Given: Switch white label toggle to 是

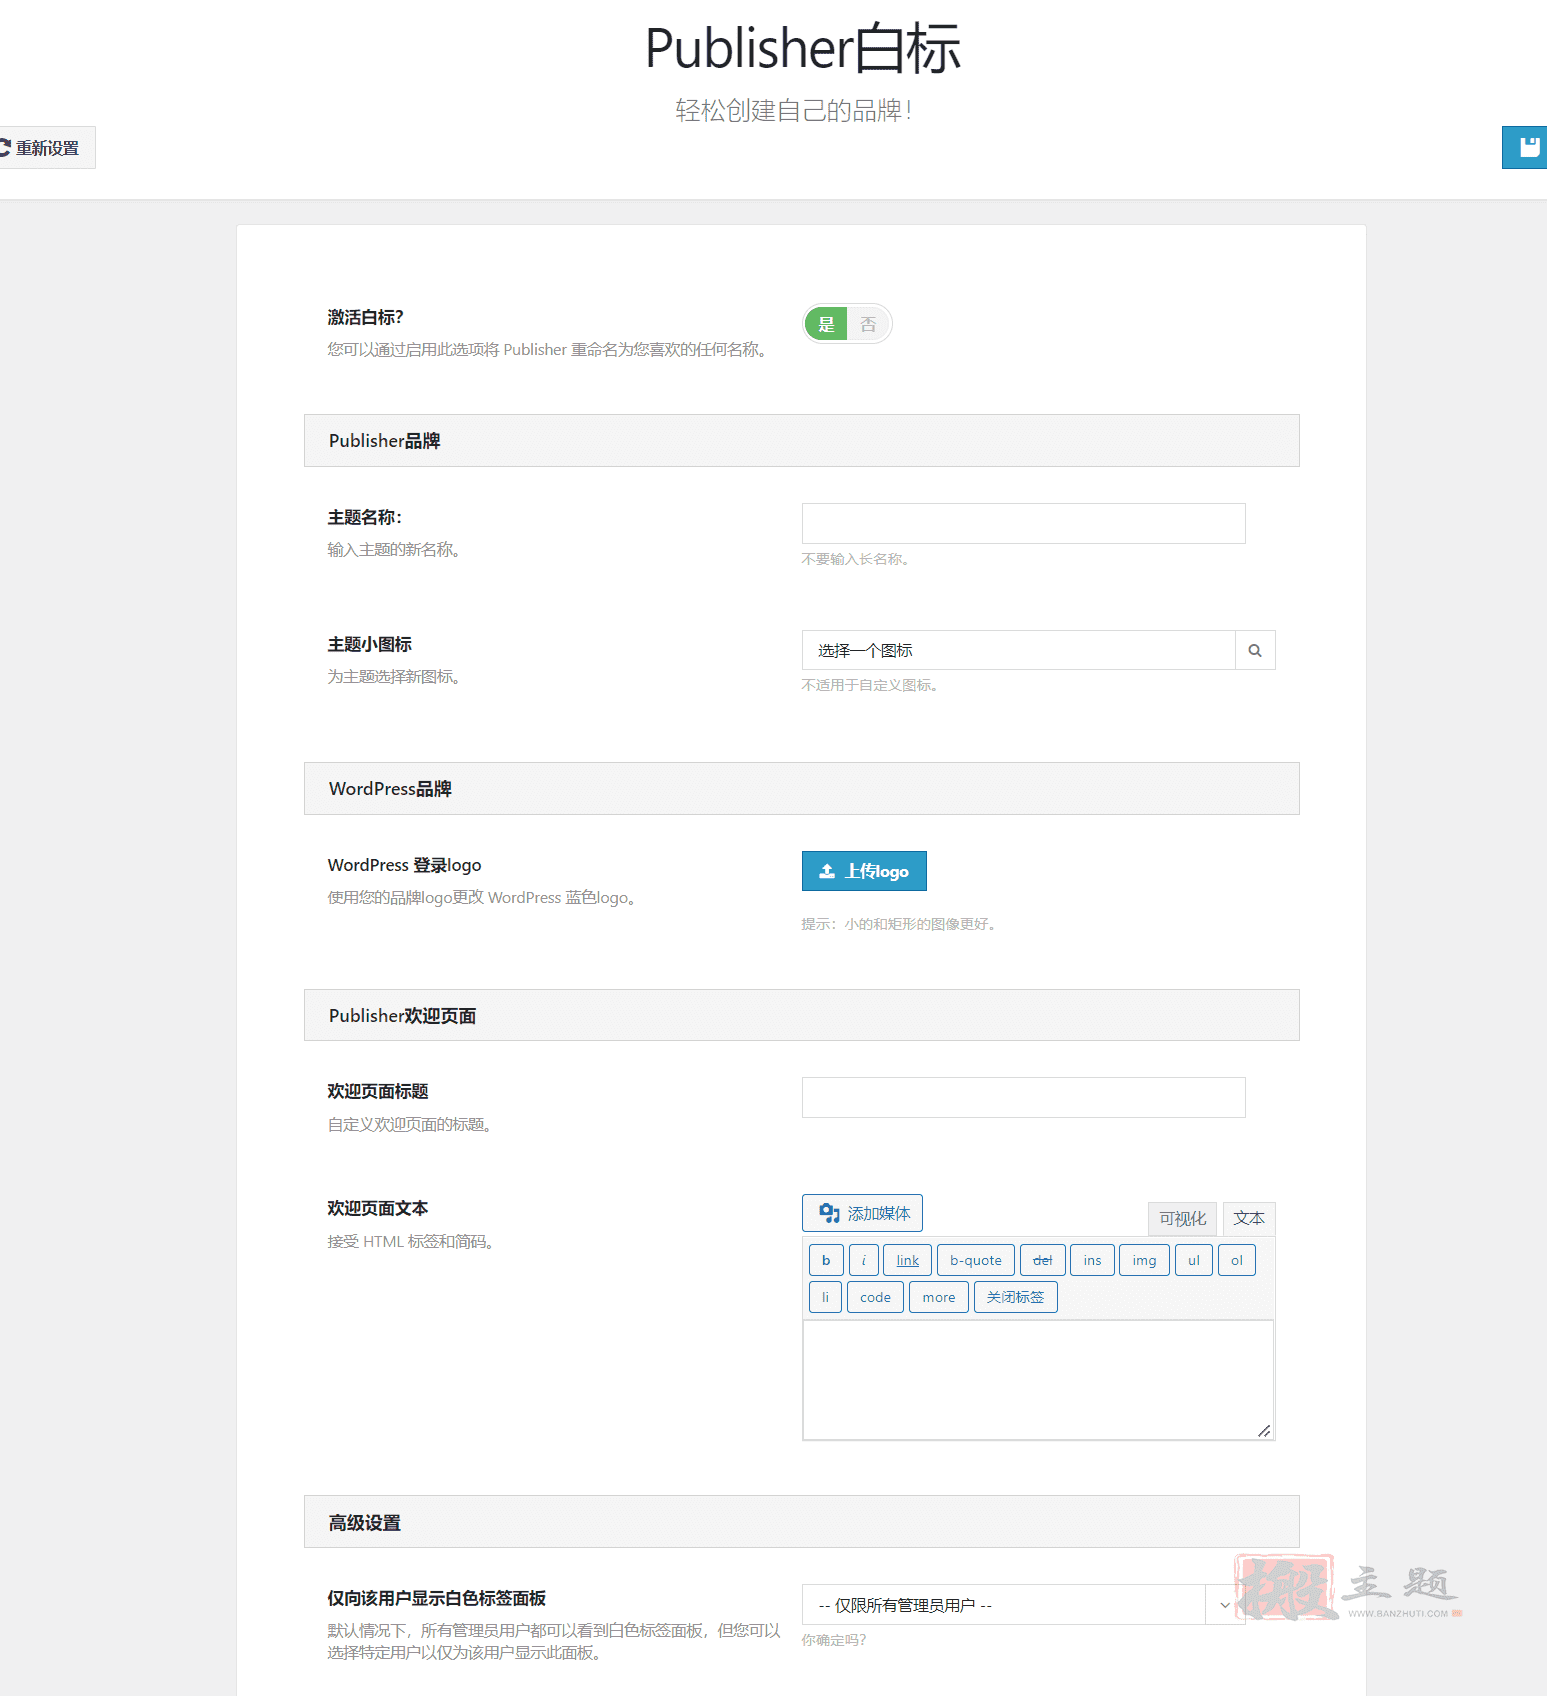Looking at the screenshot, I should [x=826, y=324].
